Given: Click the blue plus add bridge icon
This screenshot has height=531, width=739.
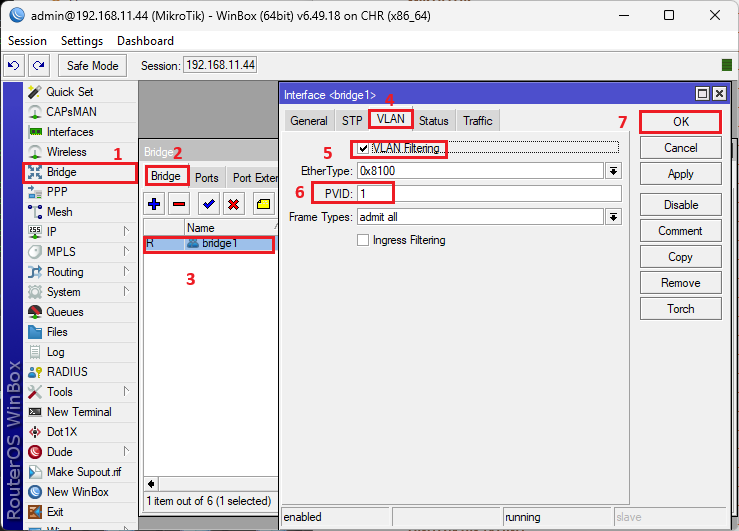Looking at the screenshot, I should pos(154,204).
